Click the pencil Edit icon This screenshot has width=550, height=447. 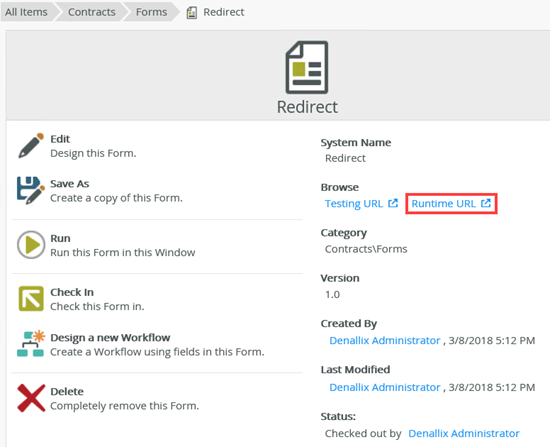[x=31, y=146]
